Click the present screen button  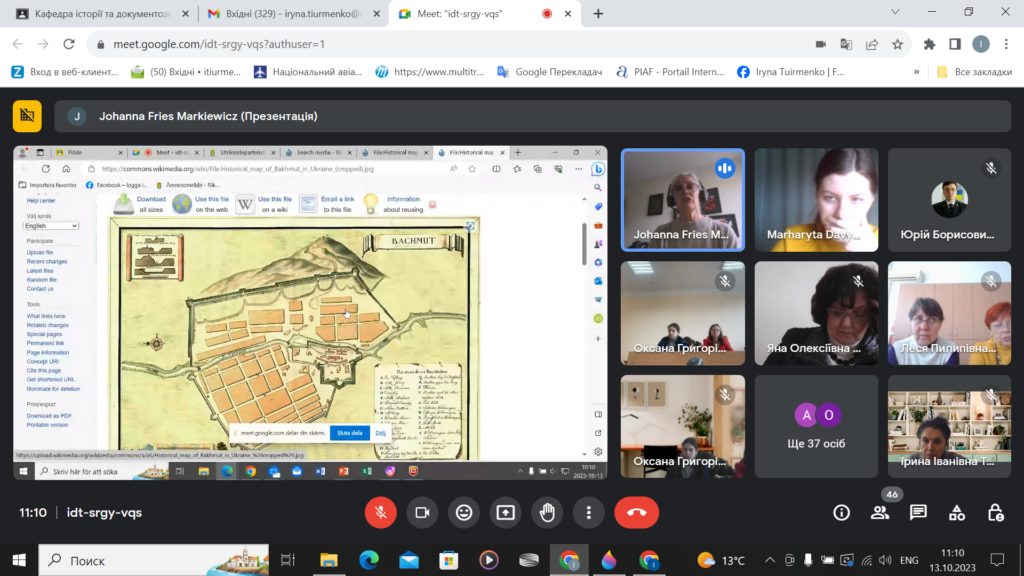506,512
